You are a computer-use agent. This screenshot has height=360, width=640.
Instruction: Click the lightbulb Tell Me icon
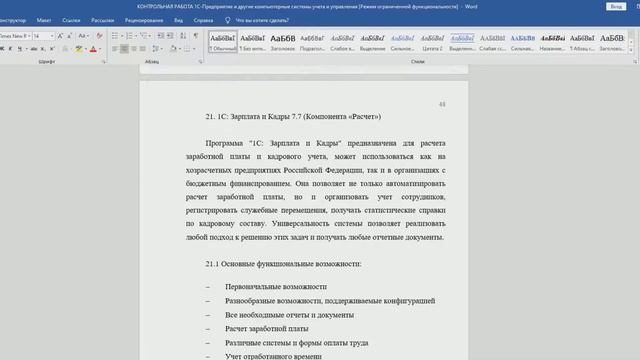[x=227, y=20]
